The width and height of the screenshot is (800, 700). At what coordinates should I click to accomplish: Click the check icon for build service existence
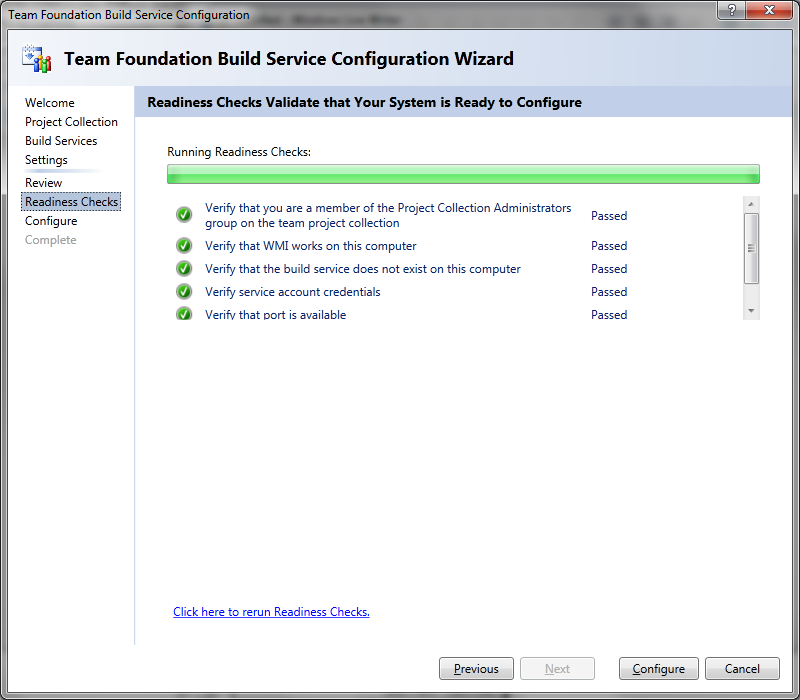point(184,269)
